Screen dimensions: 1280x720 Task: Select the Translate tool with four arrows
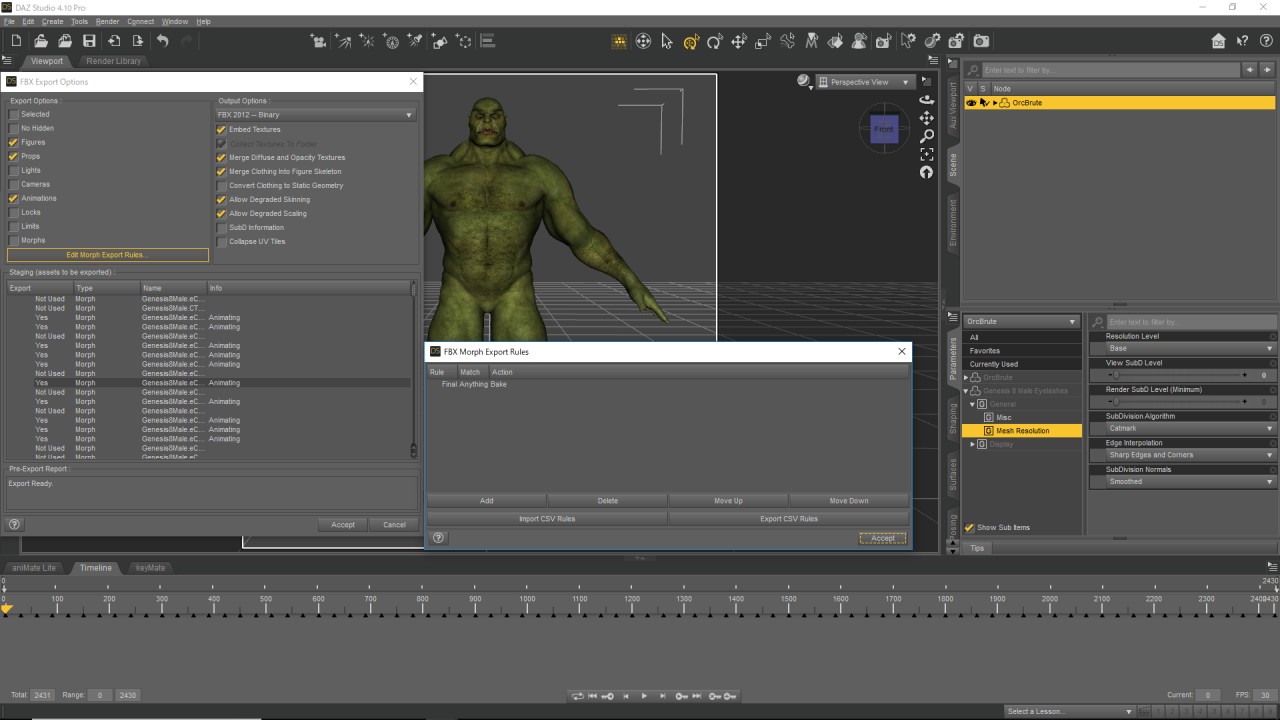point(739,41)
